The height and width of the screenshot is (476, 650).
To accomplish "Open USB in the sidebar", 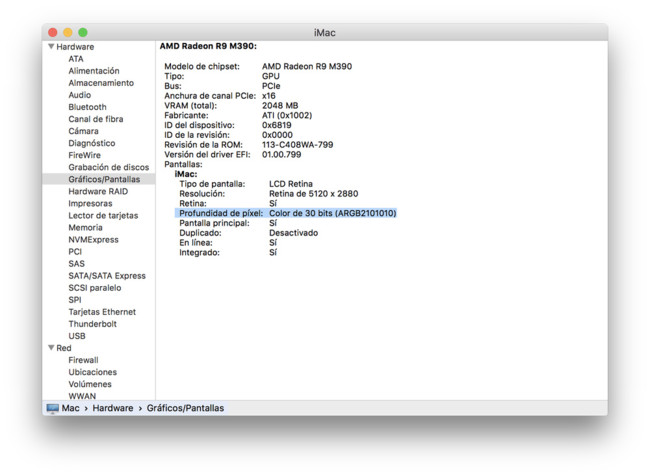I will tap(77, 336).
